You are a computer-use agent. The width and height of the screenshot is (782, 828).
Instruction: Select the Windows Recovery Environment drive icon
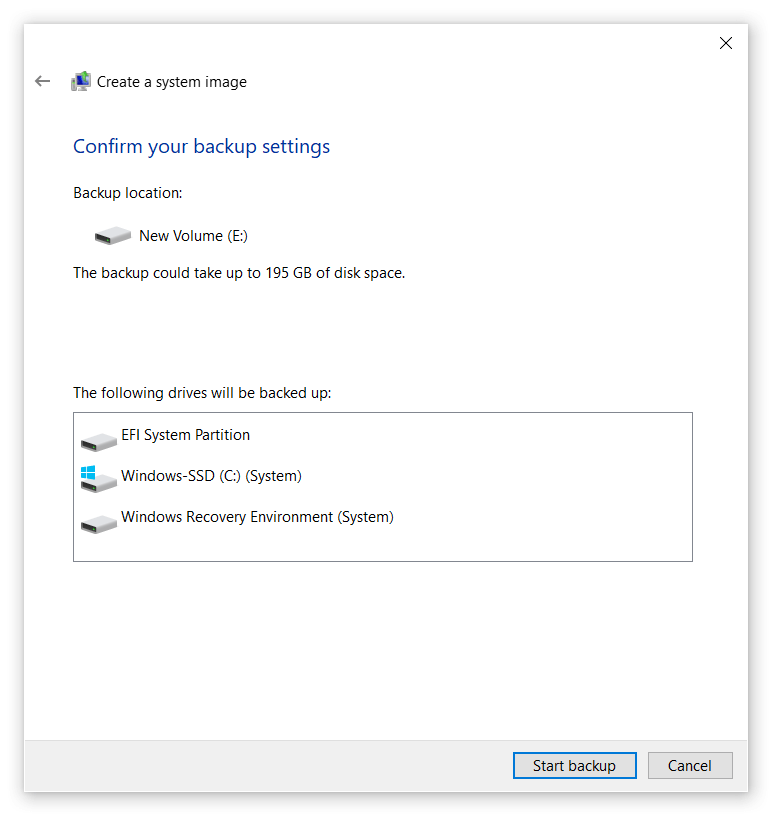pos(99,523)
